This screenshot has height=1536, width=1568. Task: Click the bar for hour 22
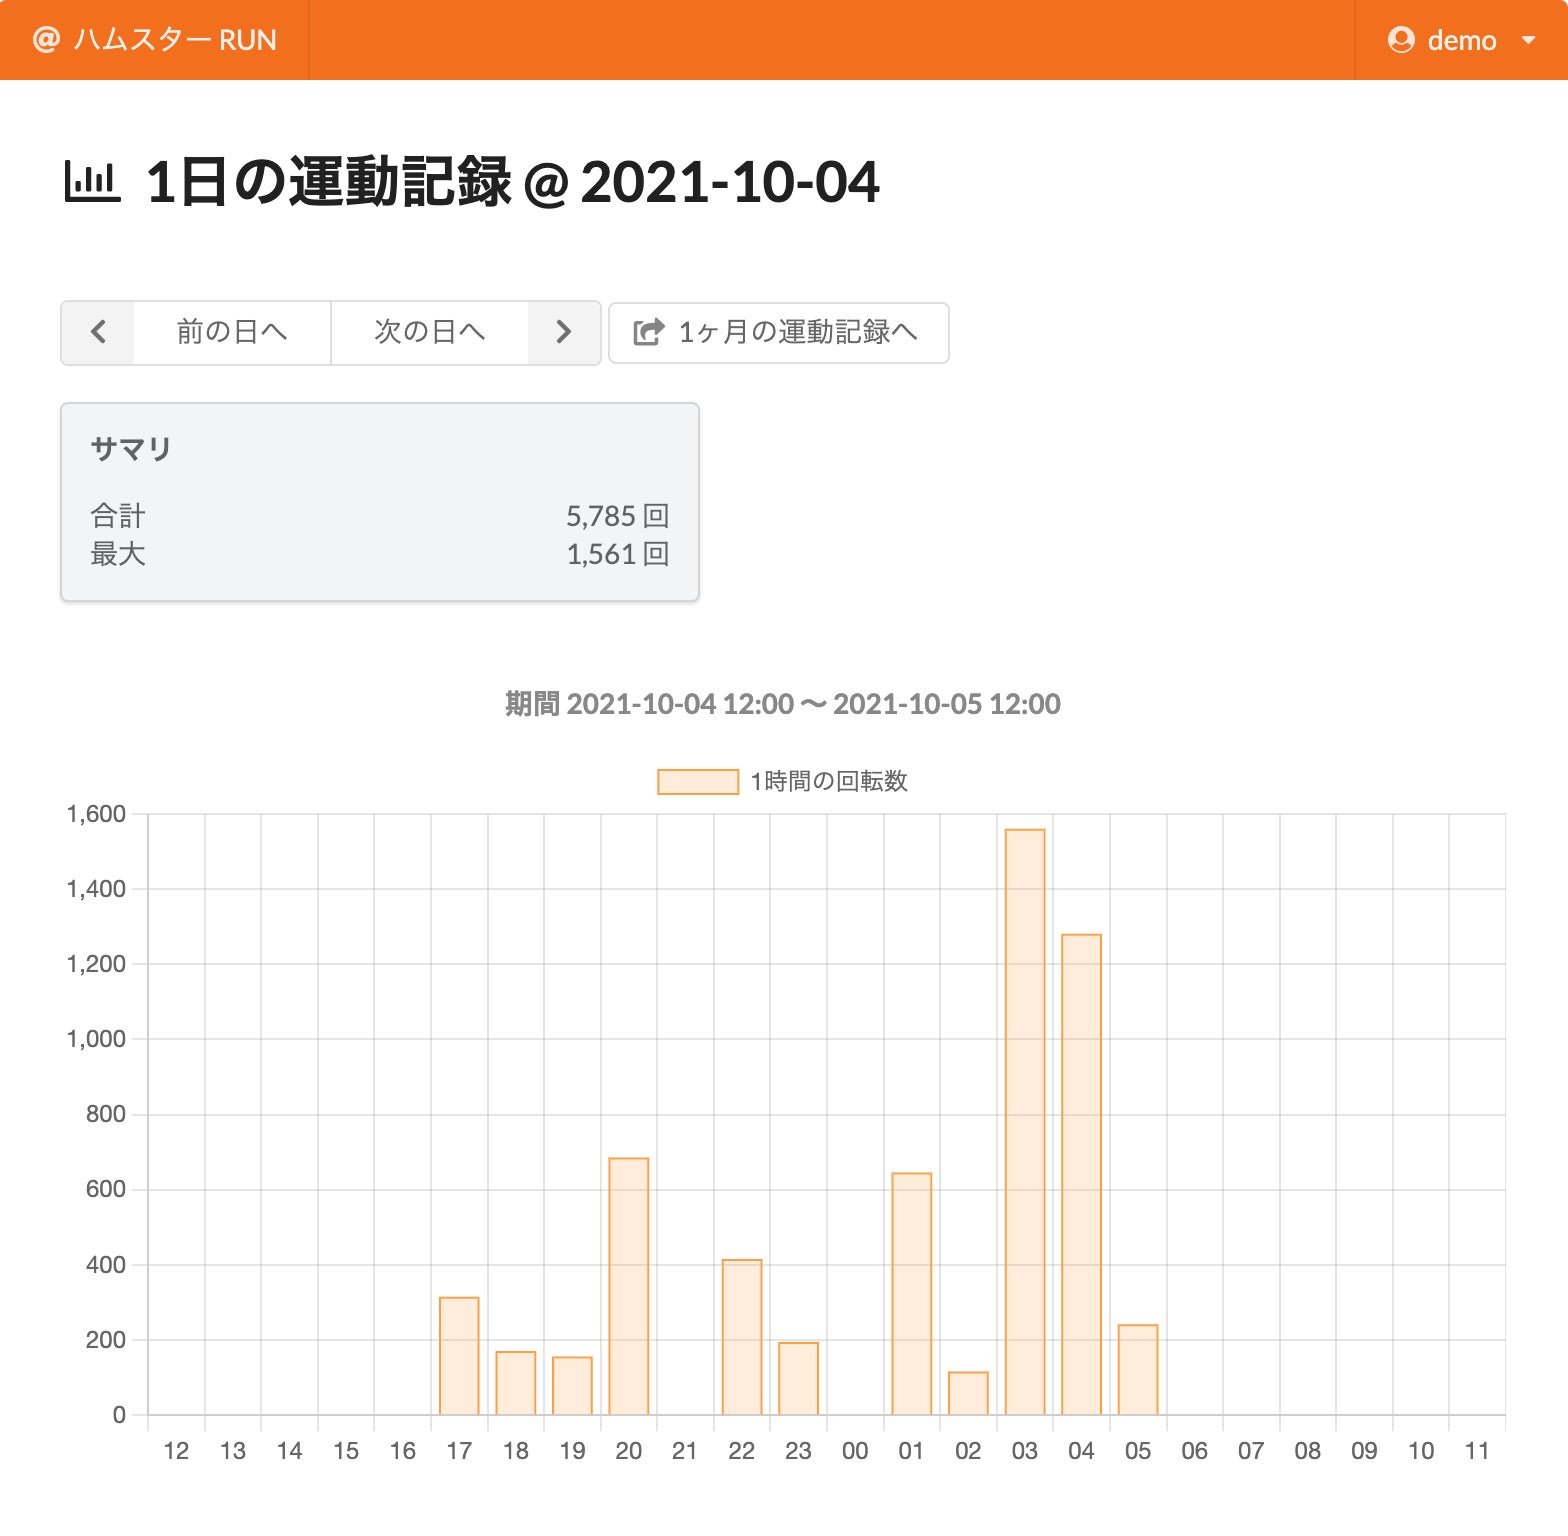point(742,1337)
